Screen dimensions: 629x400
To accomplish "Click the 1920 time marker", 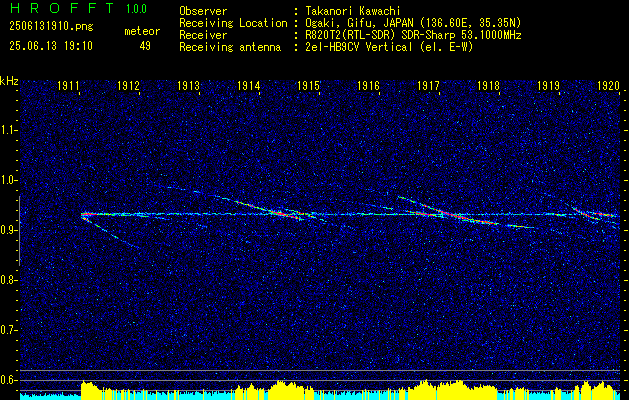I will 608,85.
